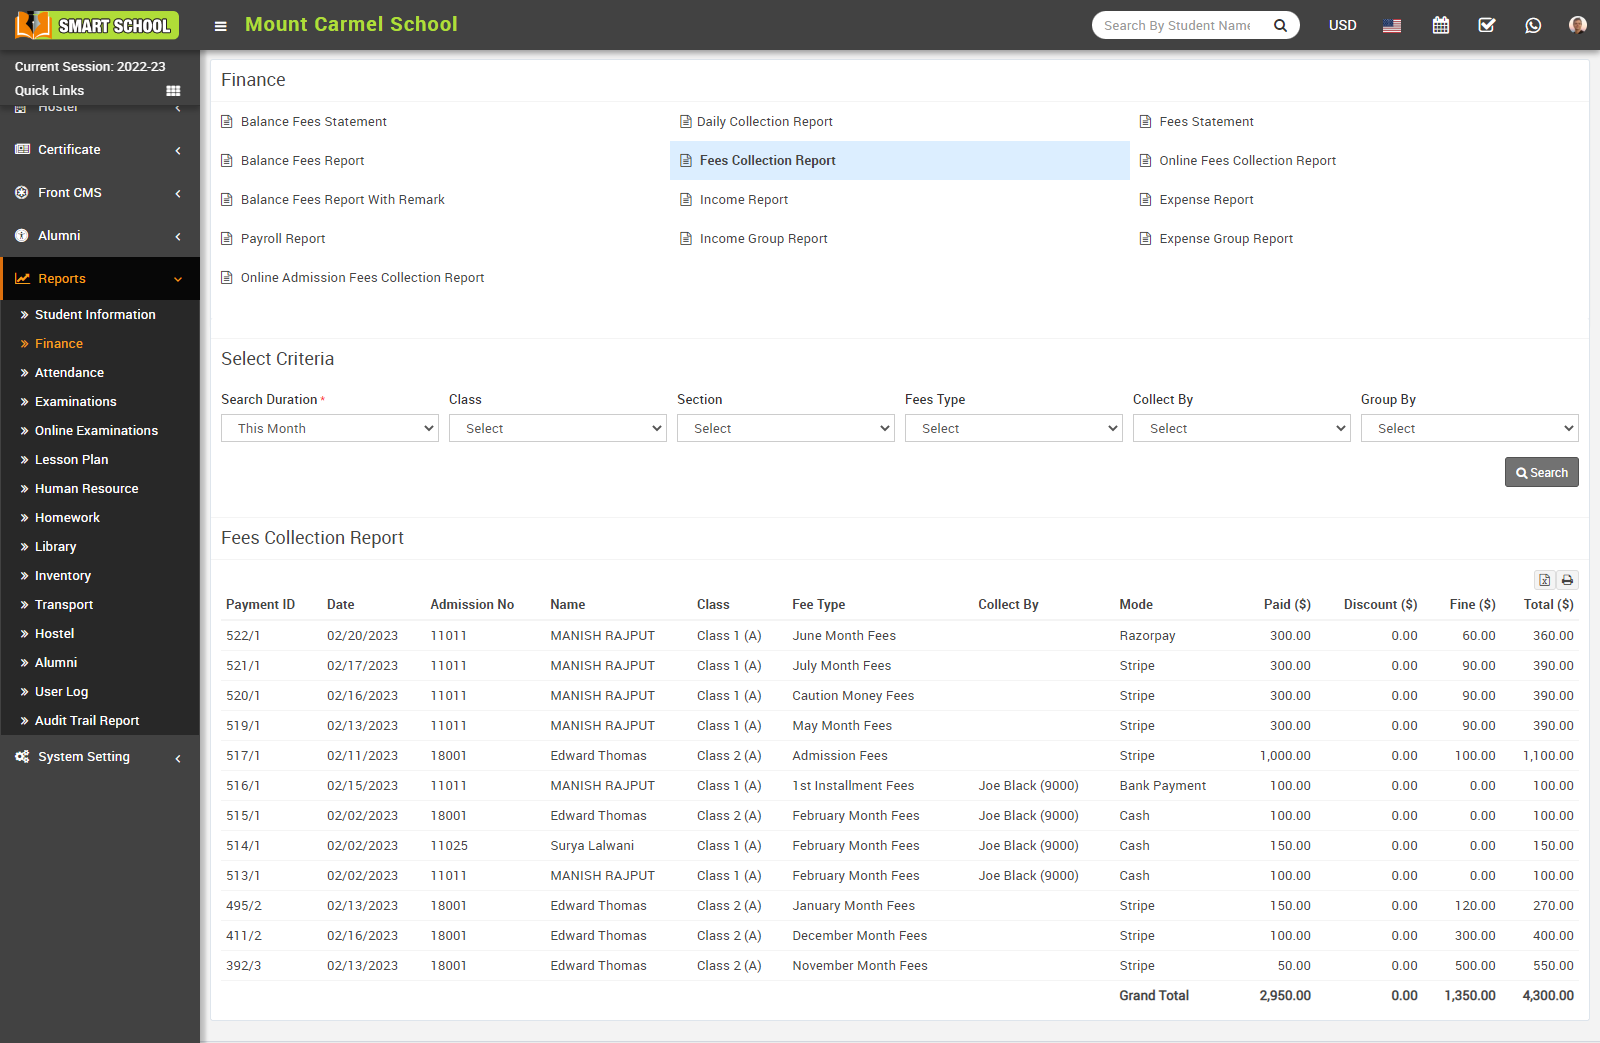Click the WhatsApp chat icon
This screenshot has height=1043, width=1600.
[1533, 25]
